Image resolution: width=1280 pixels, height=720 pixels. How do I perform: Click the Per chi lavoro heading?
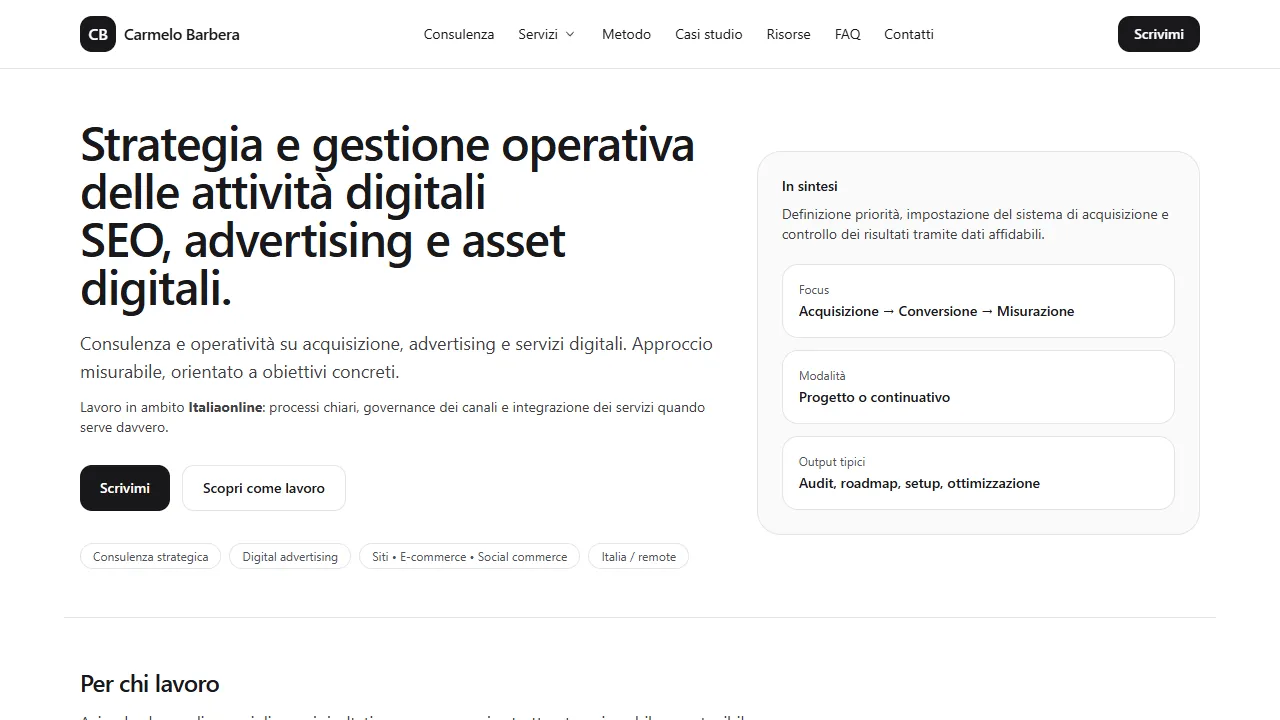(149, 684)
